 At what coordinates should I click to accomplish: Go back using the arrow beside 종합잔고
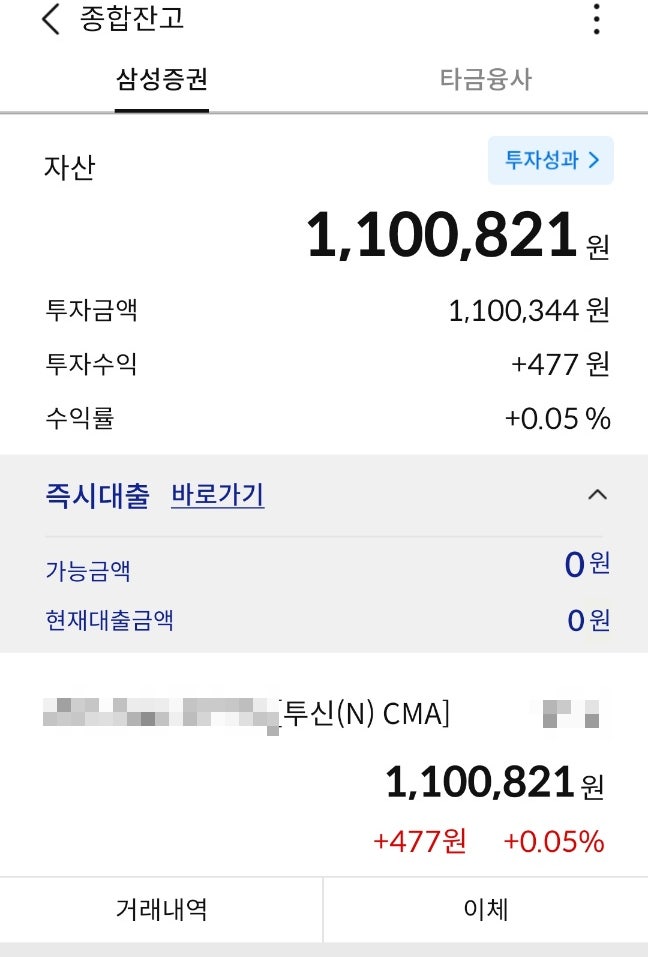coord(51,19)
